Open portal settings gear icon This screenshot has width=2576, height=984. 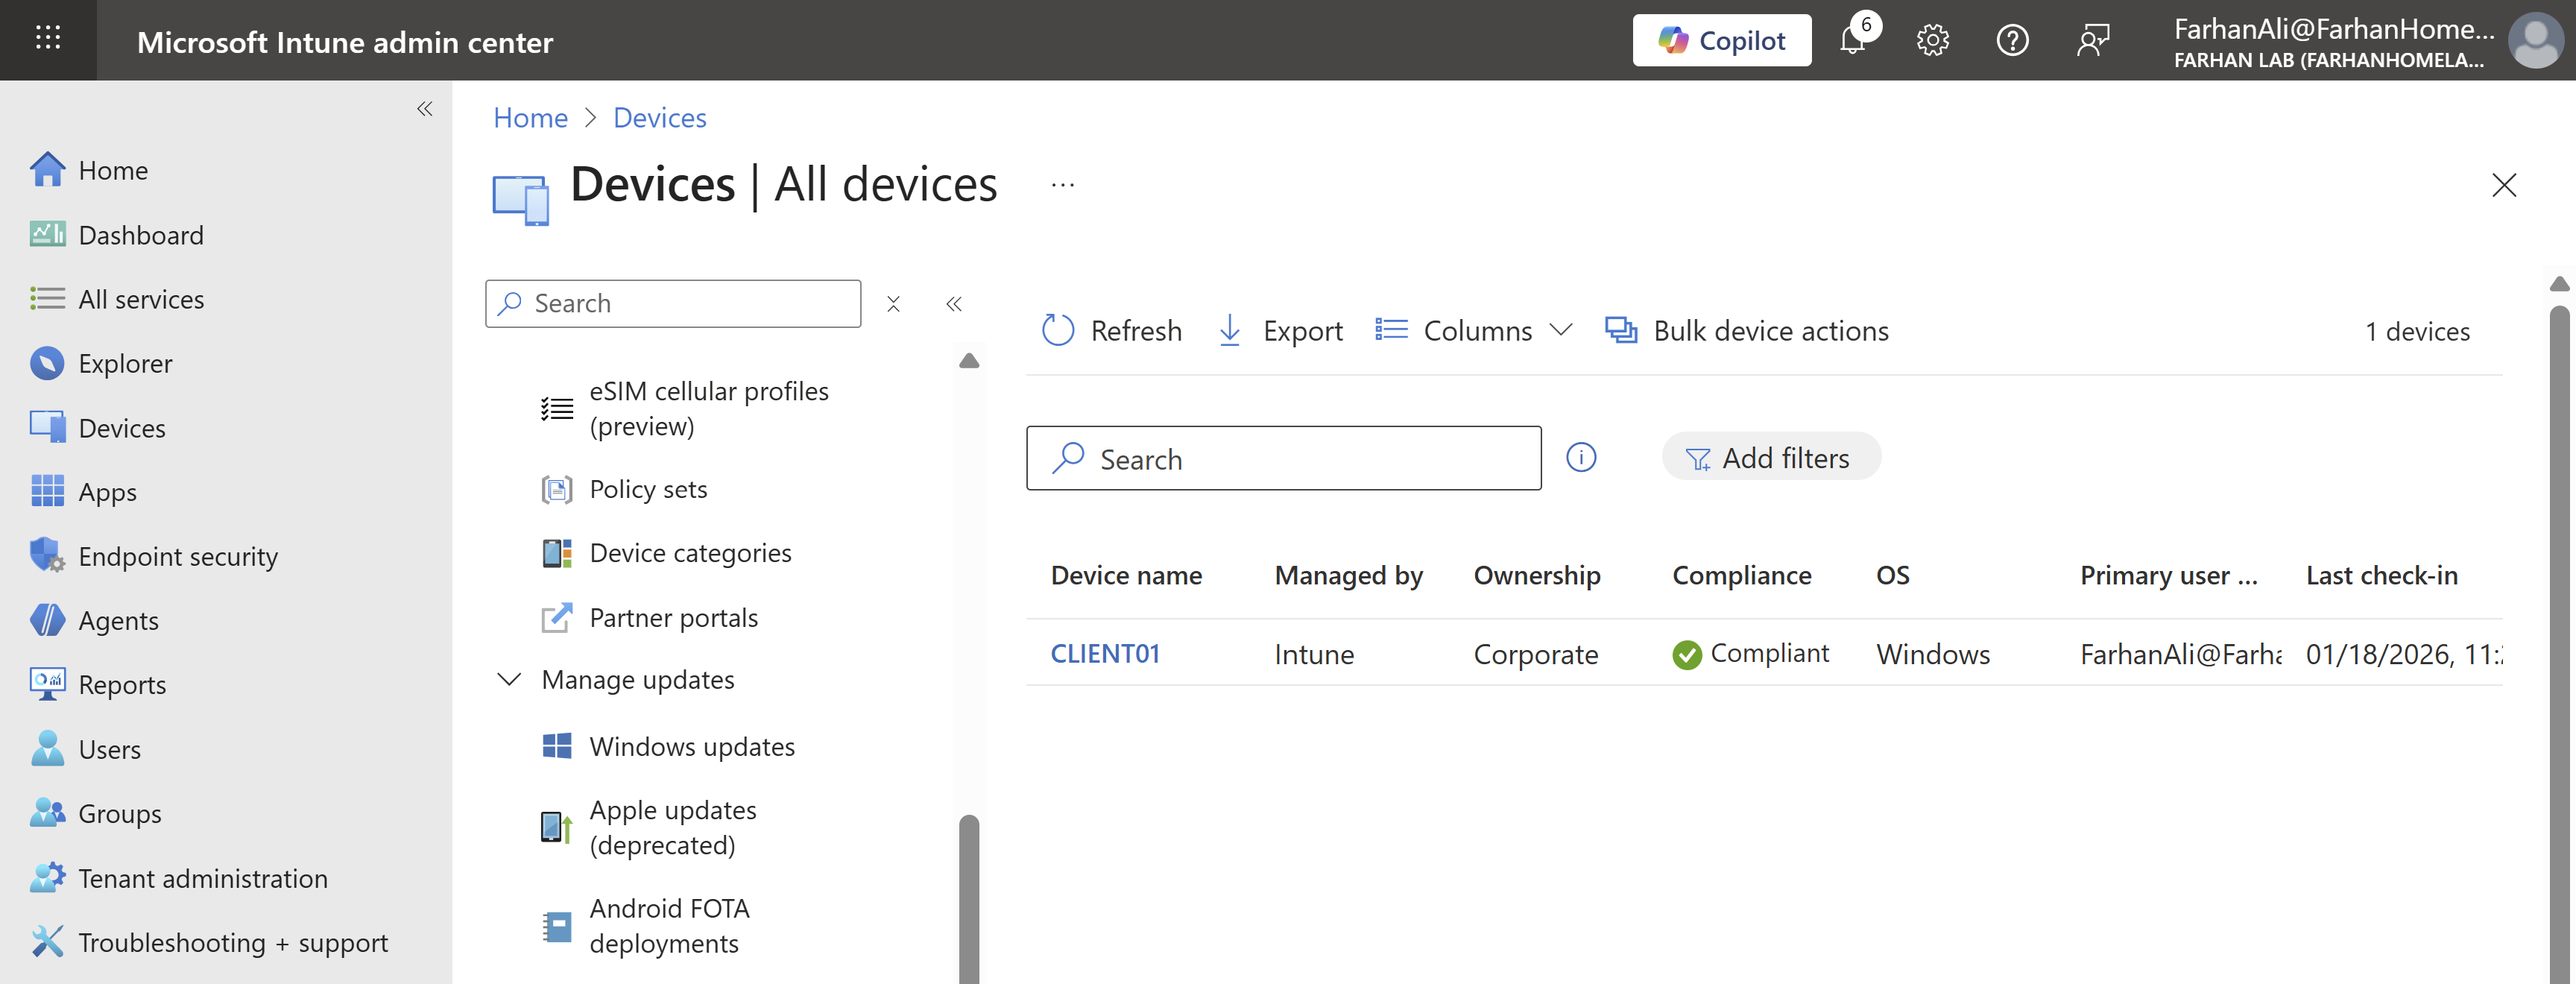pyautogui.click(x=1932, y=41)
